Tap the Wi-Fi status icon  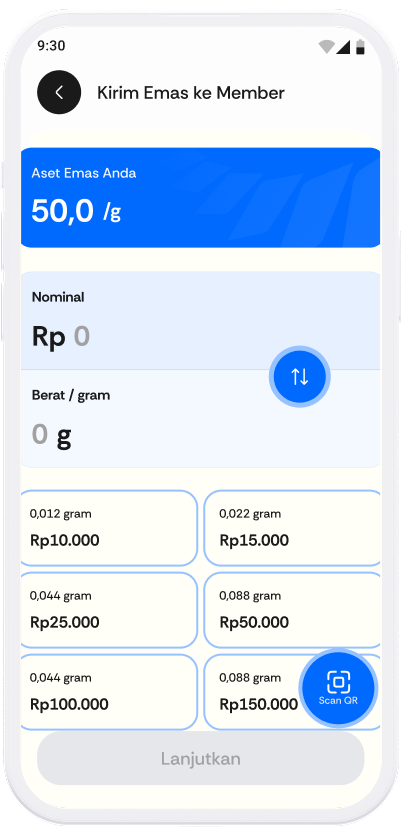click(326, 46)
